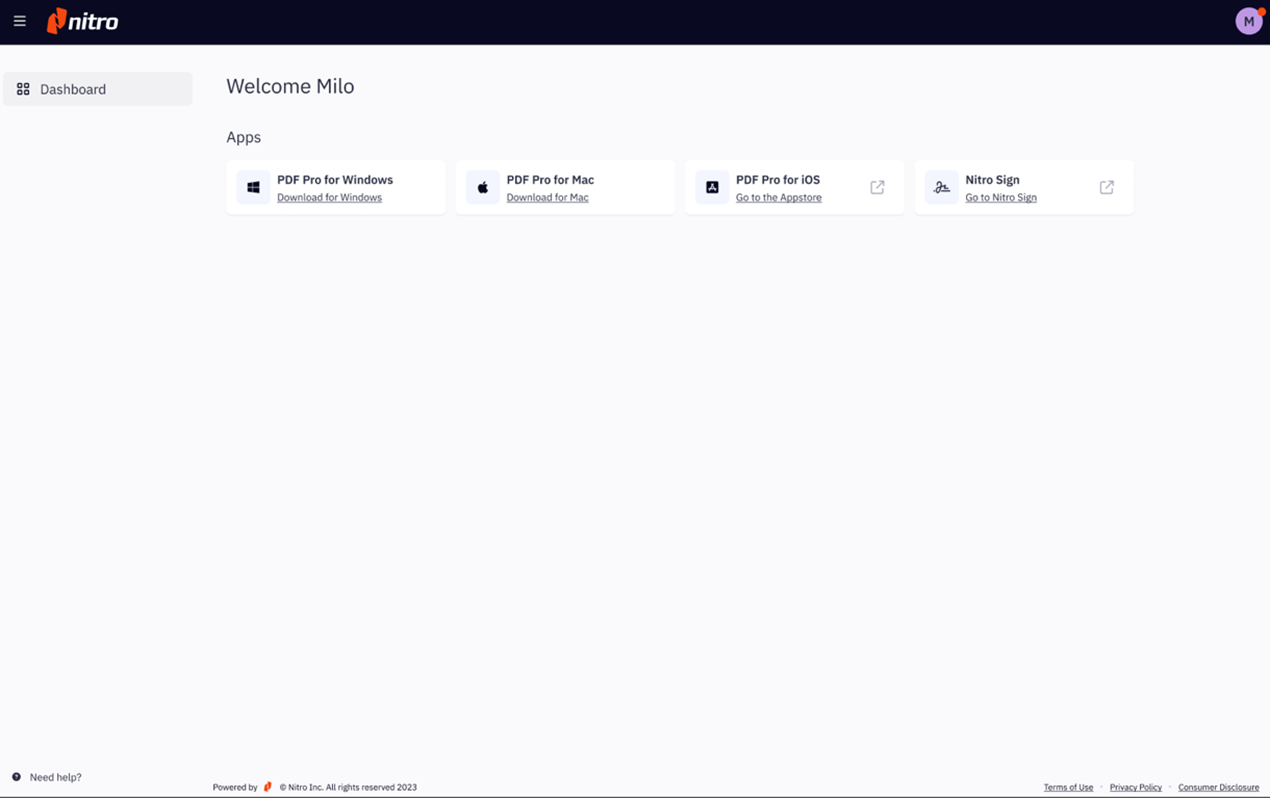Click the Download for Mac link
This screenshot has width=1270, height=798.
pos(547,197)
